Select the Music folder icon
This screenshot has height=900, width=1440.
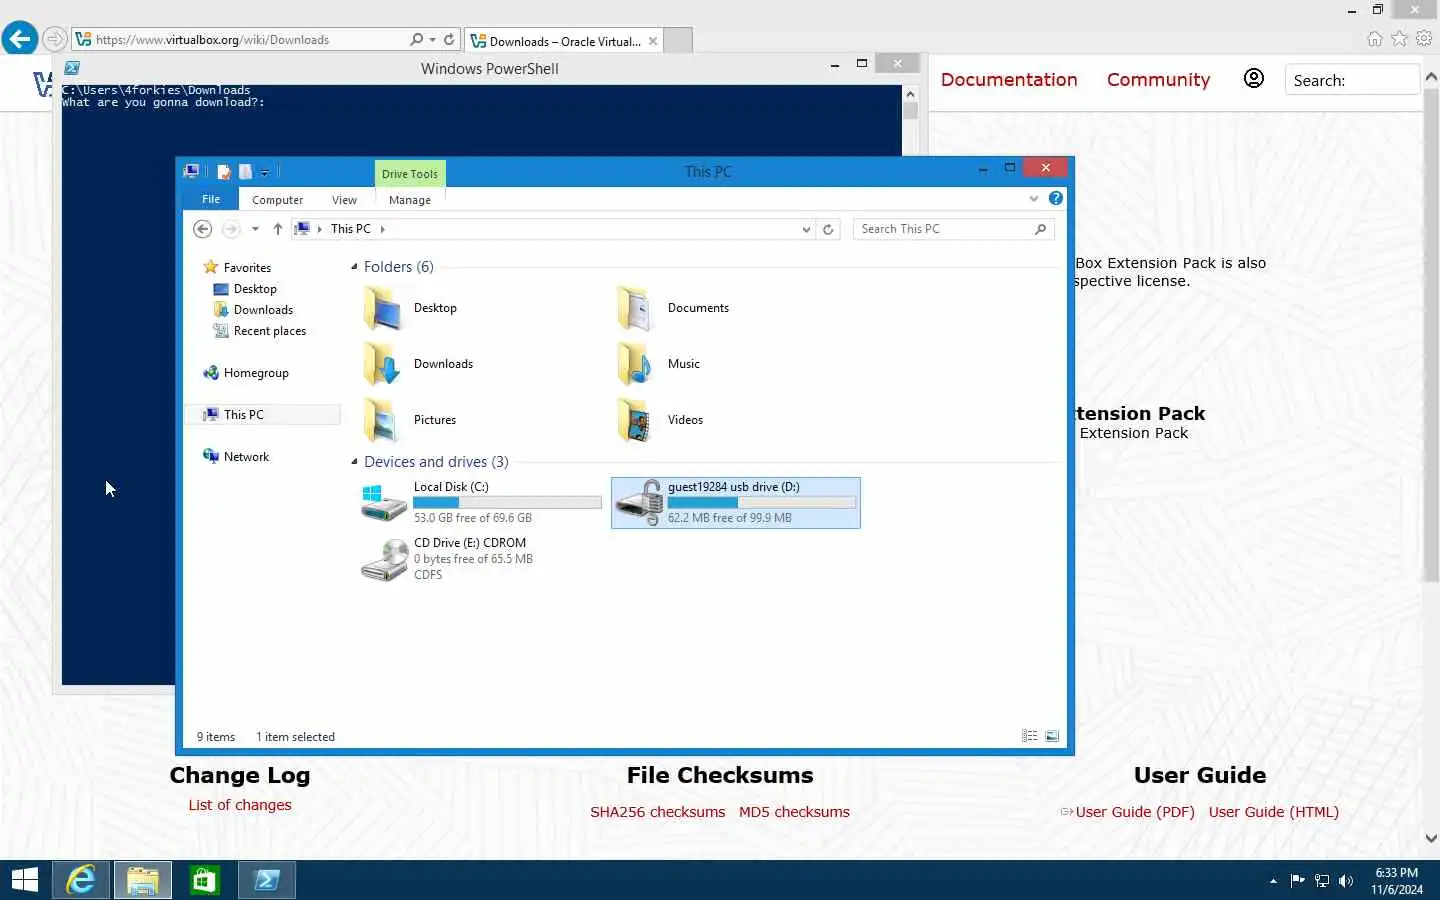click(x=636, y=364)
